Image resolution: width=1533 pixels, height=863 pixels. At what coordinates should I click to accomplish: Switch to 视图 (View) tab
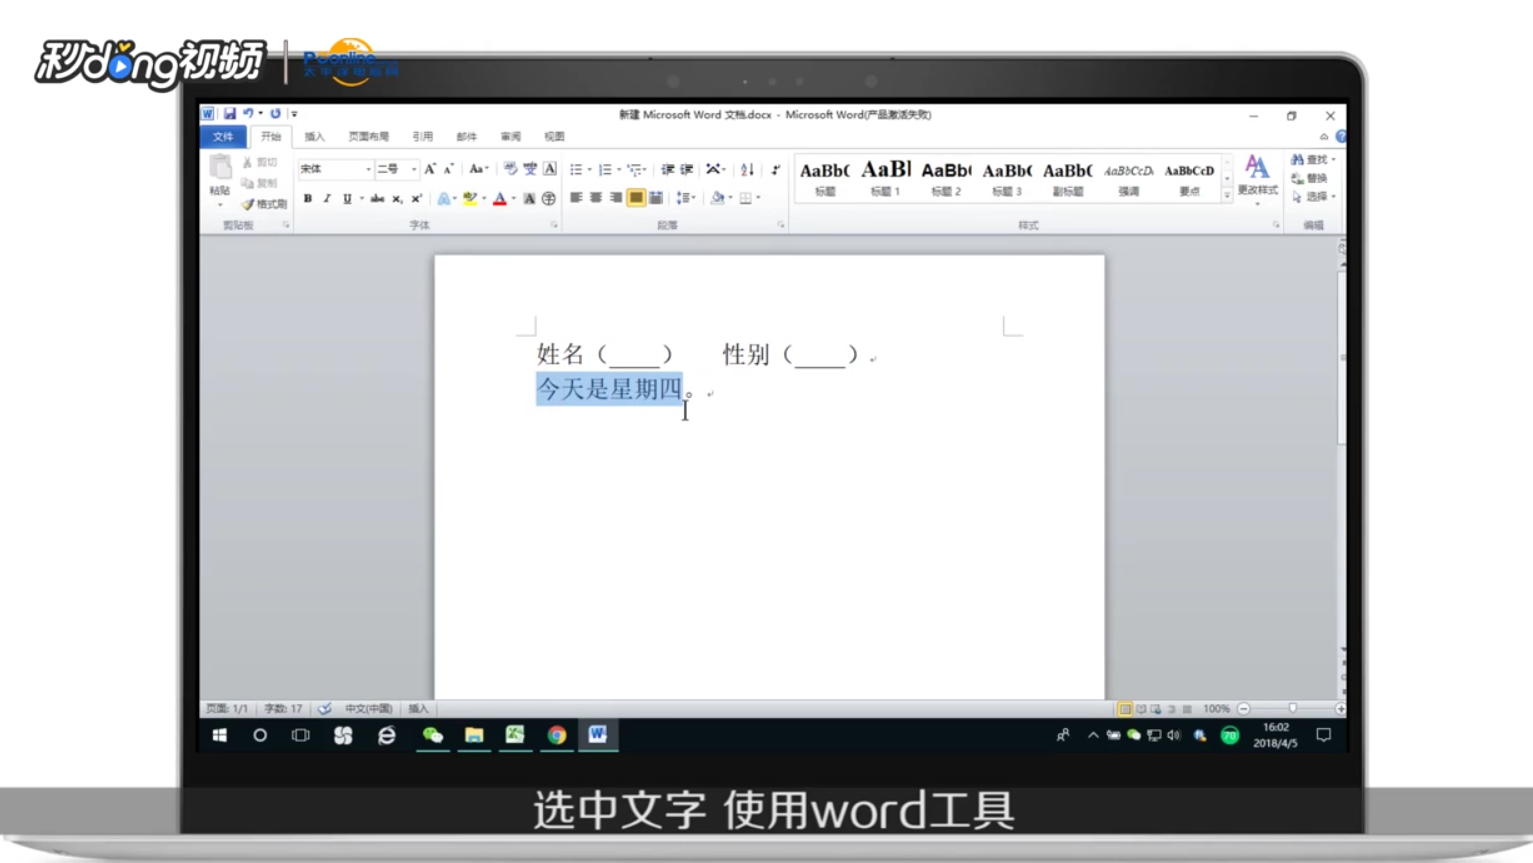coord(554,137)
